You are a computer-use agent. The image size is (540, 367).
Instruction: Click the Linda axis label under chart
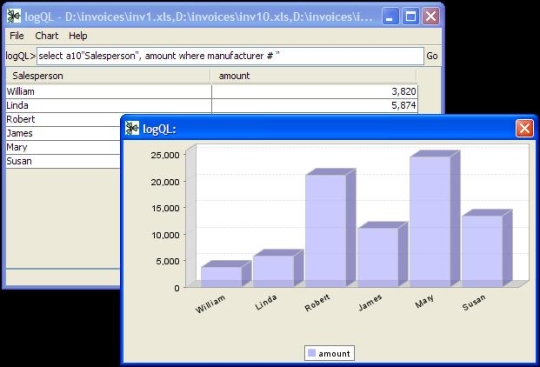266,302
